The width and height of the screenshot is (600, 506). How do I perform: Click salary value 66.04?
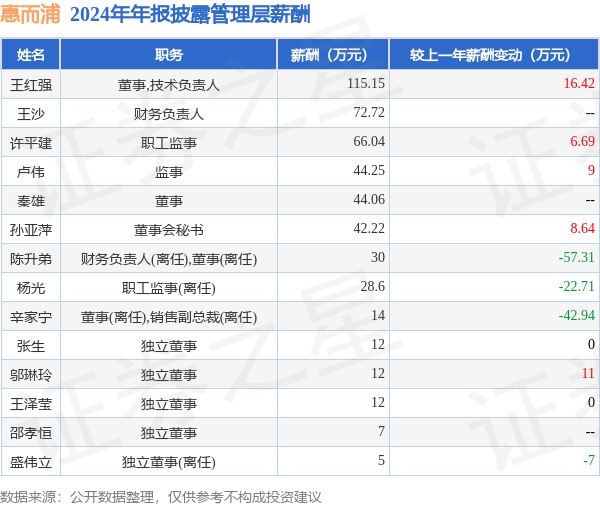[369, 141]
